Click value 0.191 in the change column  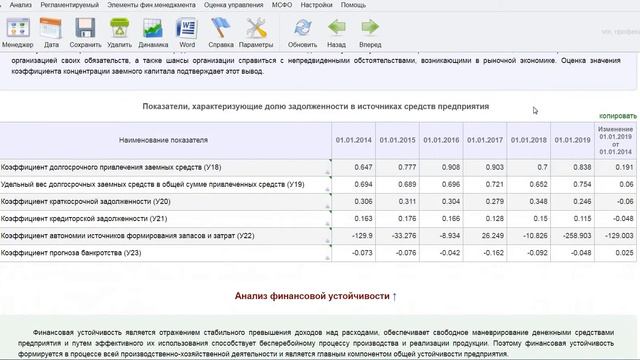[x=624, y=167]
